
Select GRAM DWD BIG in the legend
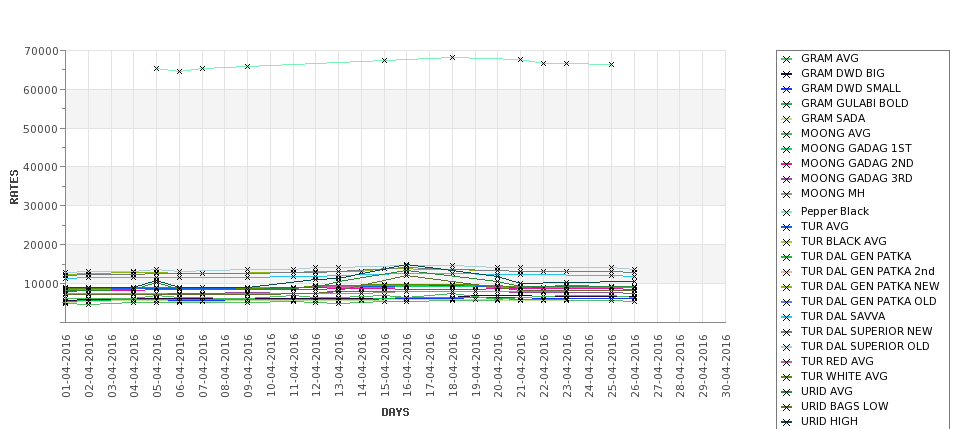(843, 73)
